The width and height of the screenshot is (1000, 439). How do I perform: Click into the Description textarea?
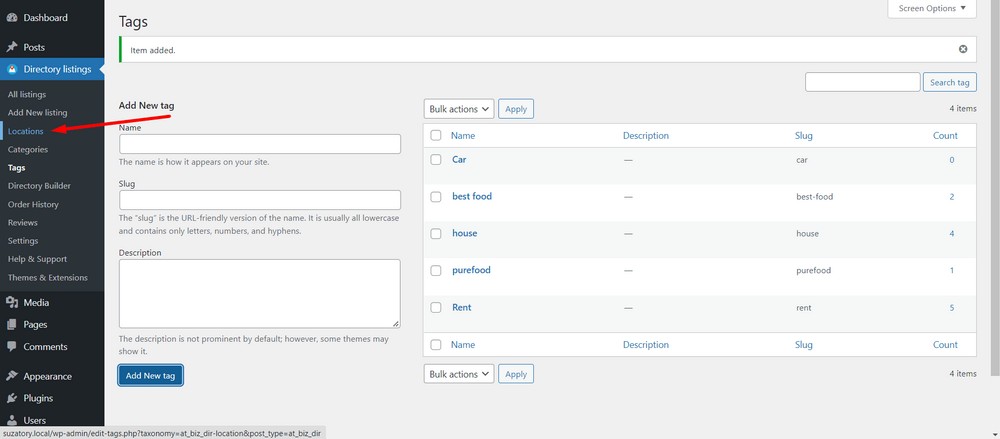[x=260, y=294]
